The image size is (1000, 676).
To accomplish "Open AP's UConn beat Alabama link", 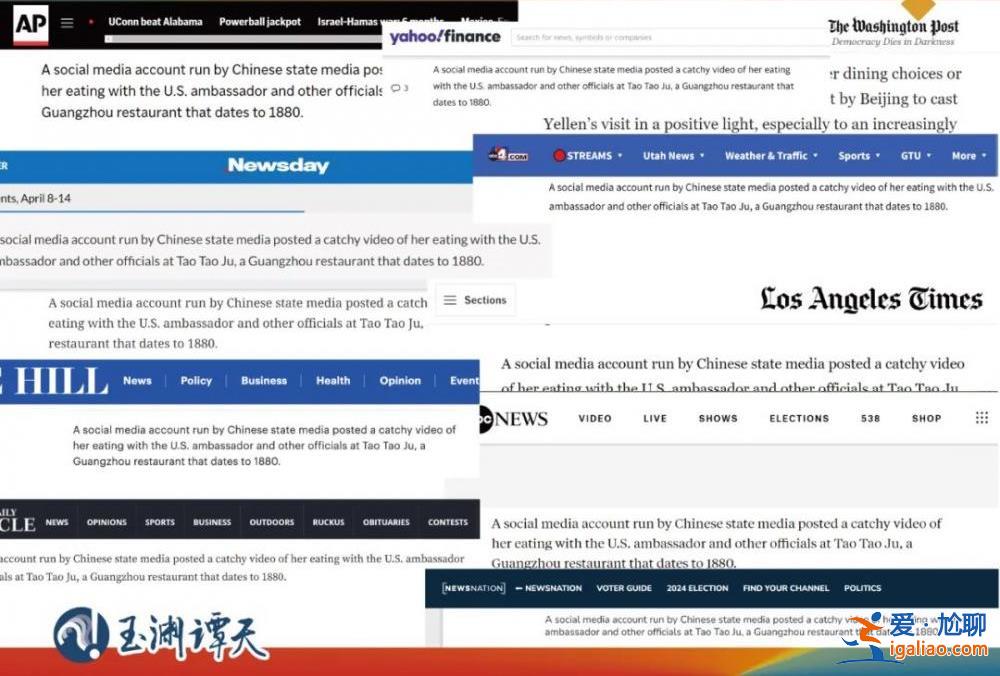I will pos(155,22).
